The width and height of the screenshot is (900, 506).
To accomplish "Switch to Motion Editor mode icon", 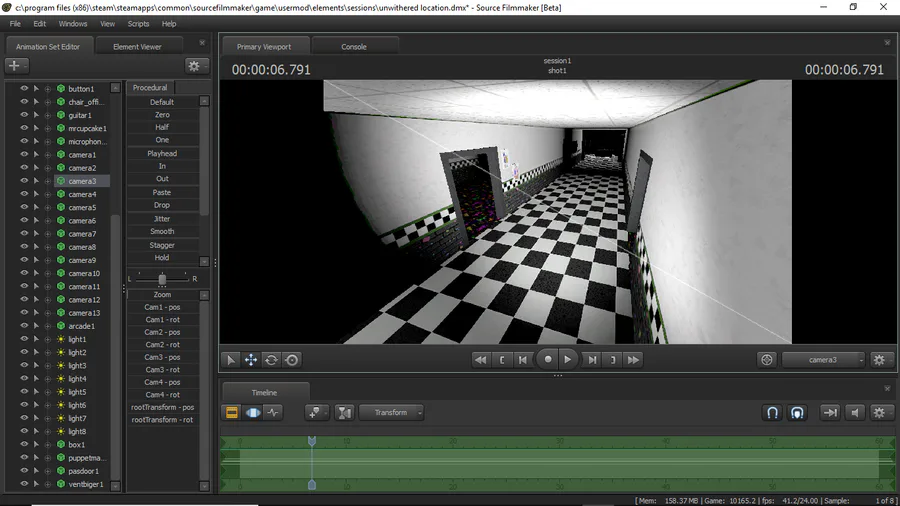I will pos(253,412).
